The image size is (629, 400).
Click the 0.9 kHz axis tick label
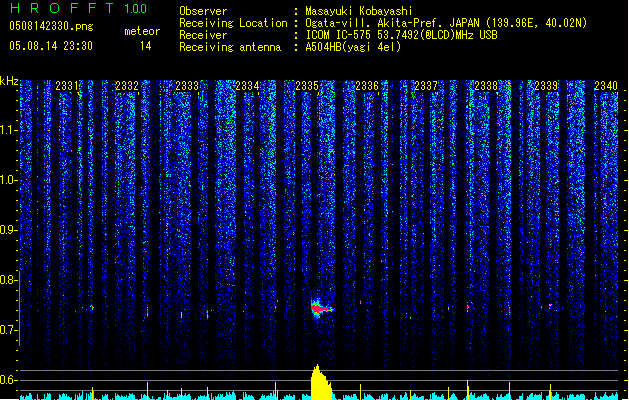8,230
